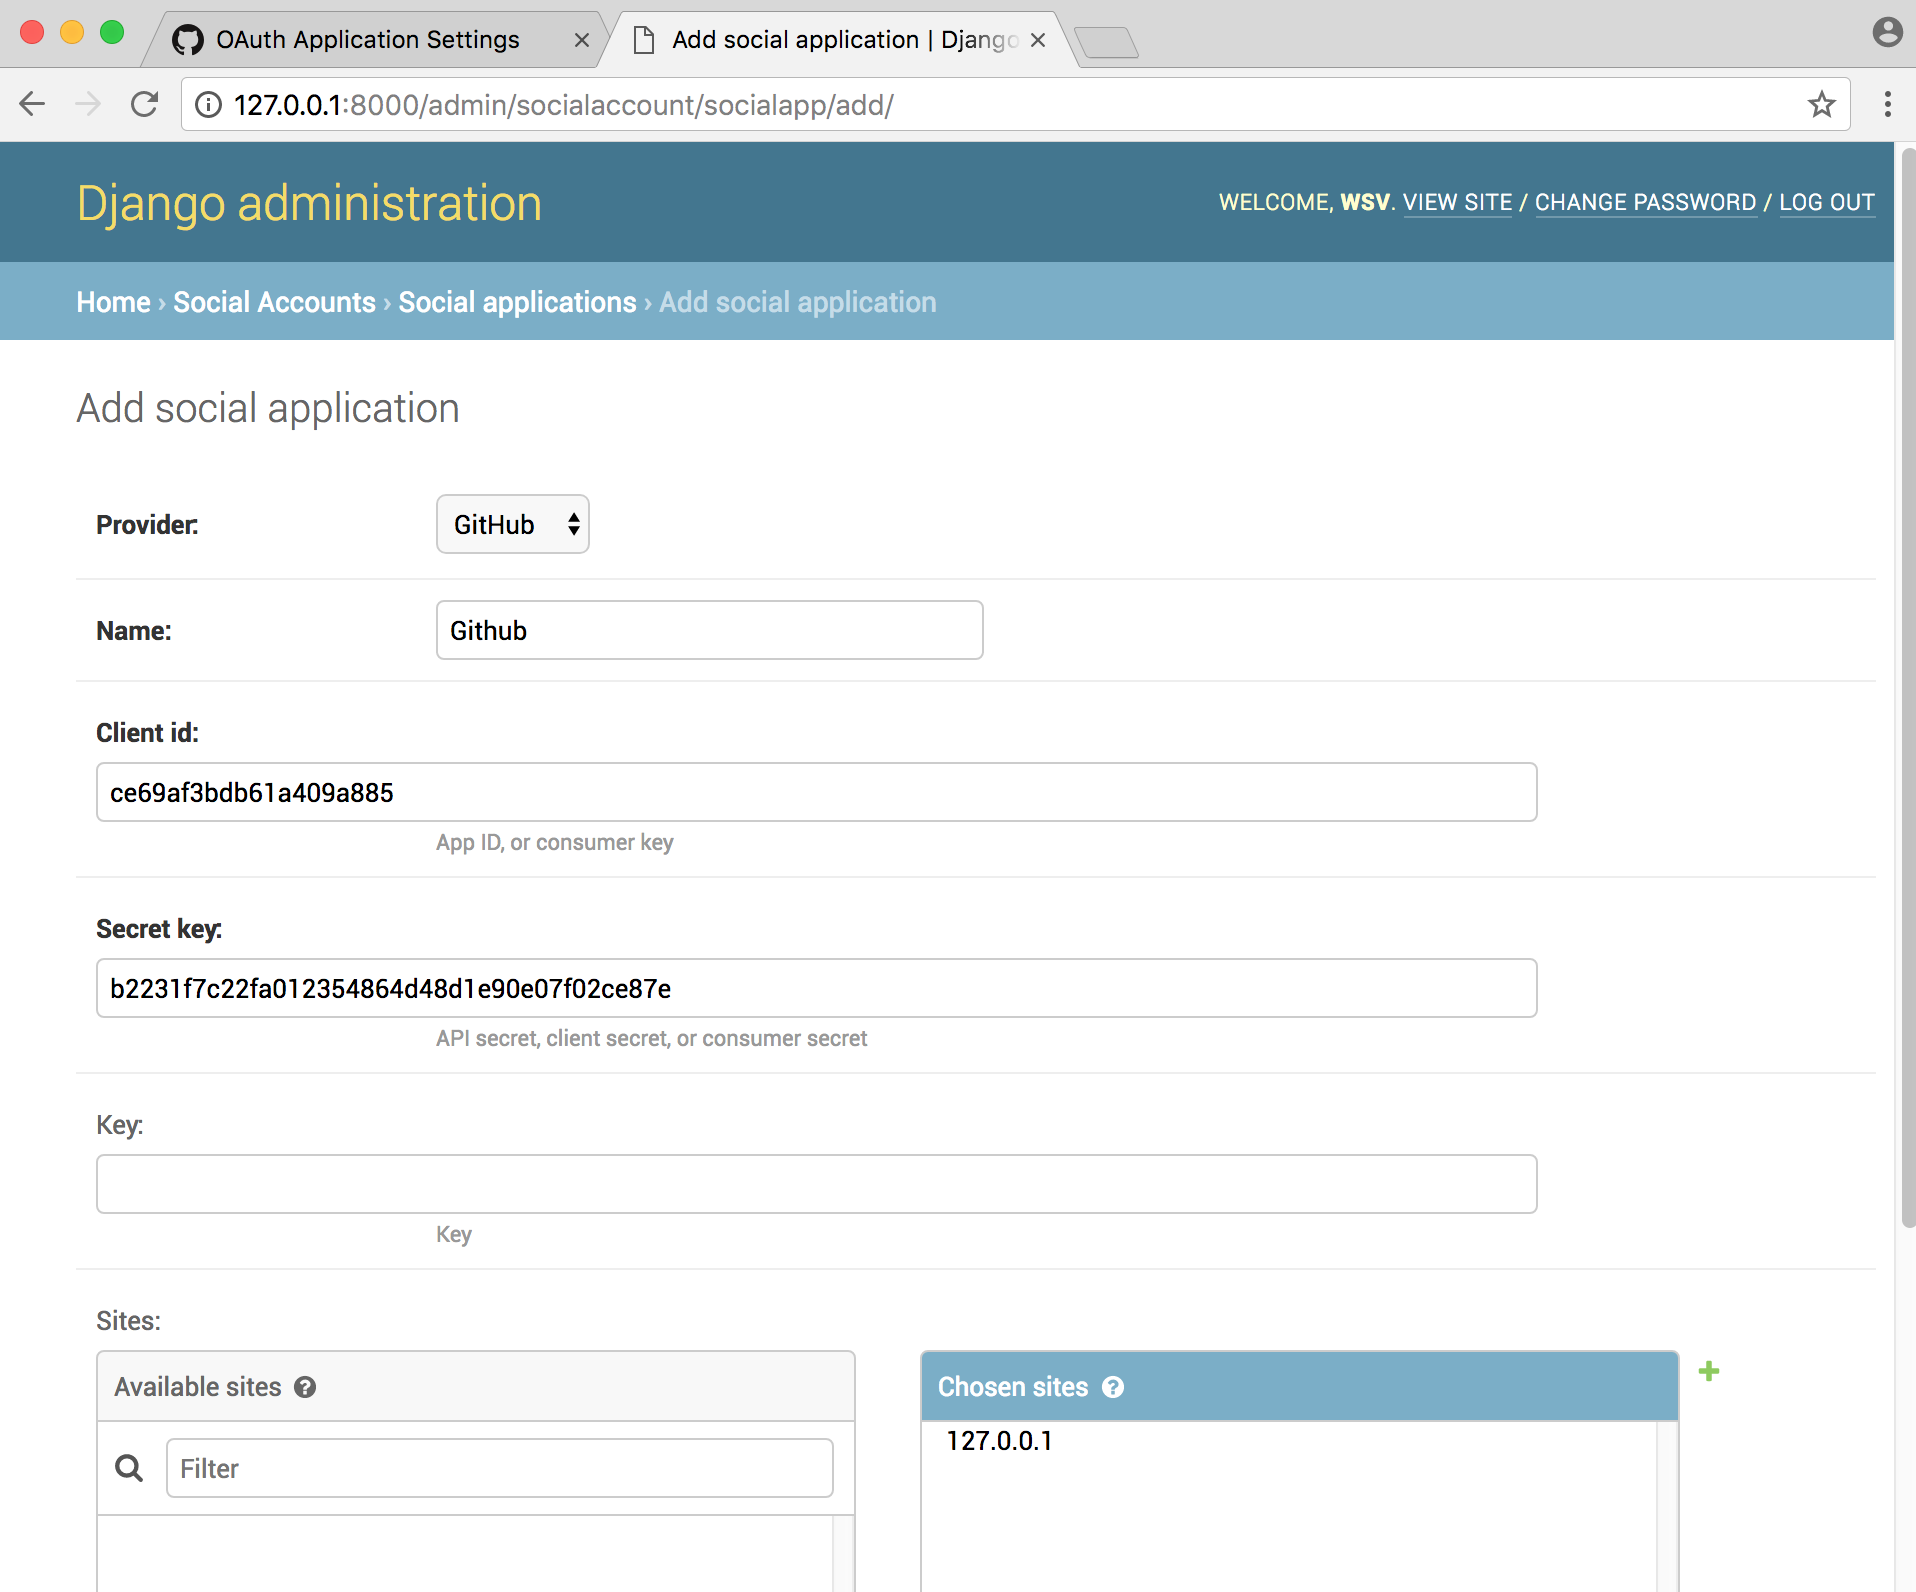Close the OAuth Application Settings tab
Image resolution: width=1916 pixels, height=1592 pixels.
coord(582,40)
